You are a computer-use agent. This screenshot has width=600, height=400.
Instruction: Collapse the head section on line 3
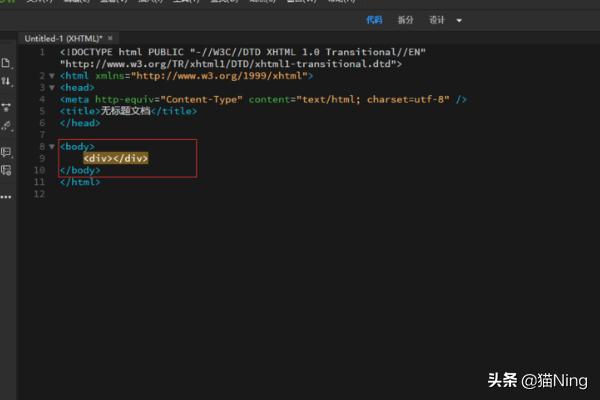pyautogui.click(x=52, y=88)
